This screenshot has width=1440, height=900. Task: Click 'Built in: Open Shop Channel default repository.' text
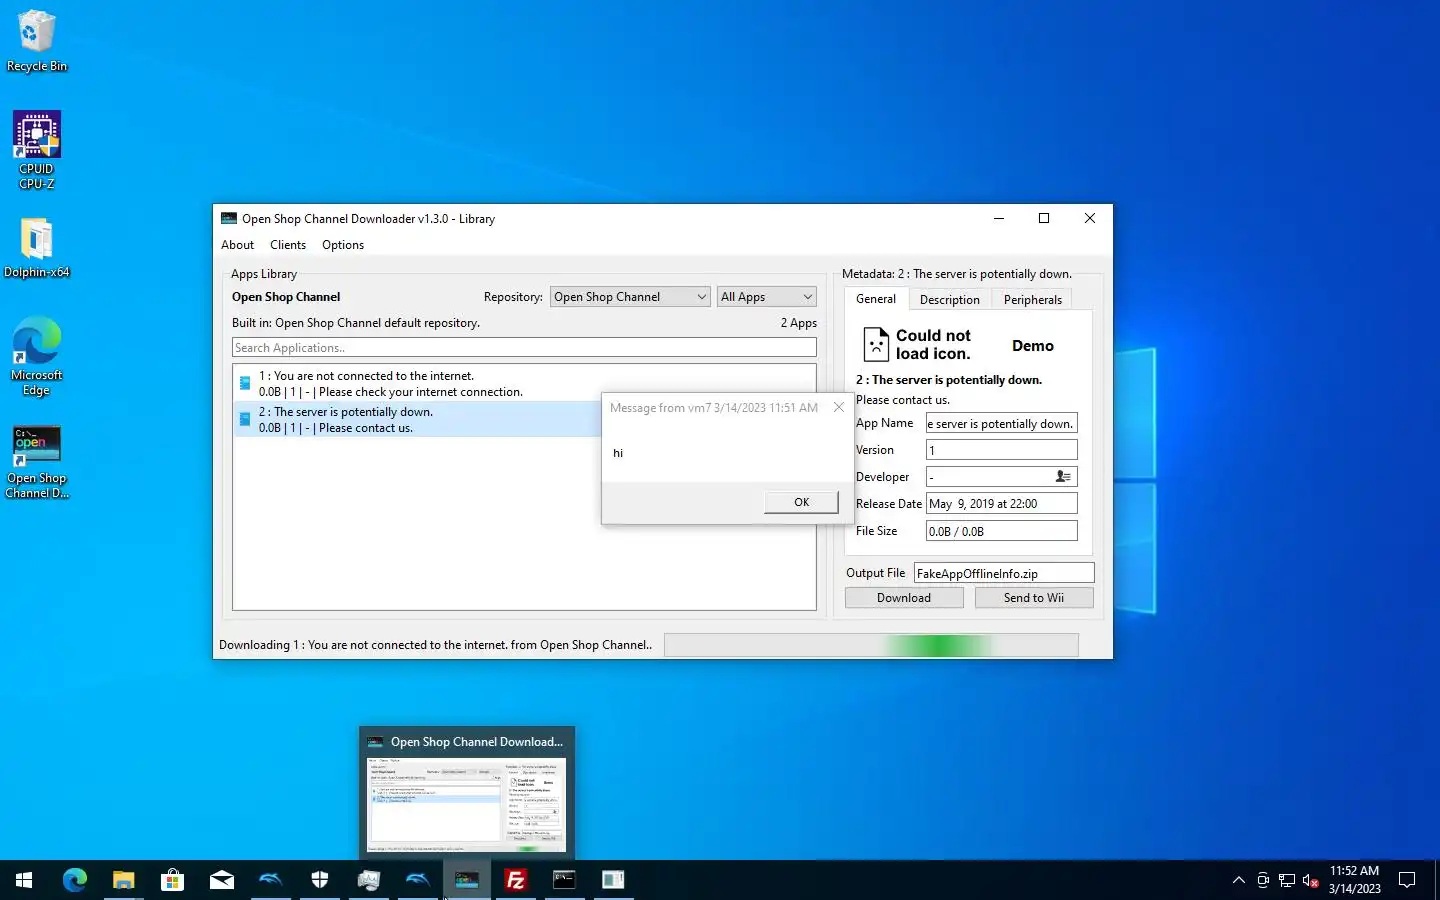point(356,323)
